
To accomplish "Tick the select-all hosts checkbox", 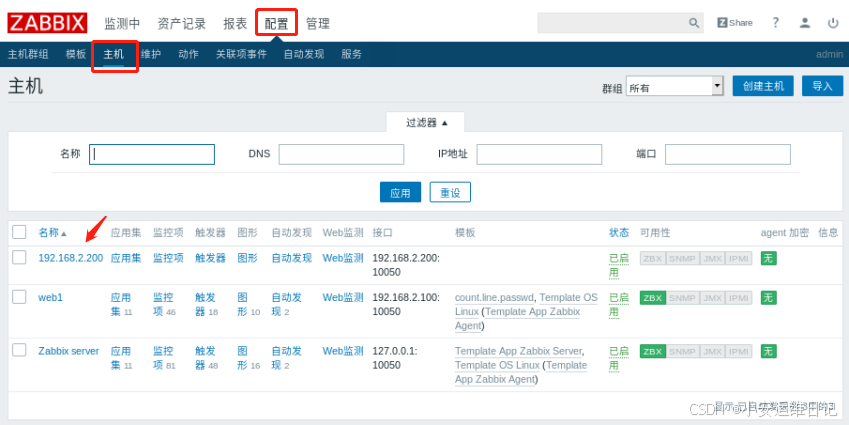I will click(19, 232).
